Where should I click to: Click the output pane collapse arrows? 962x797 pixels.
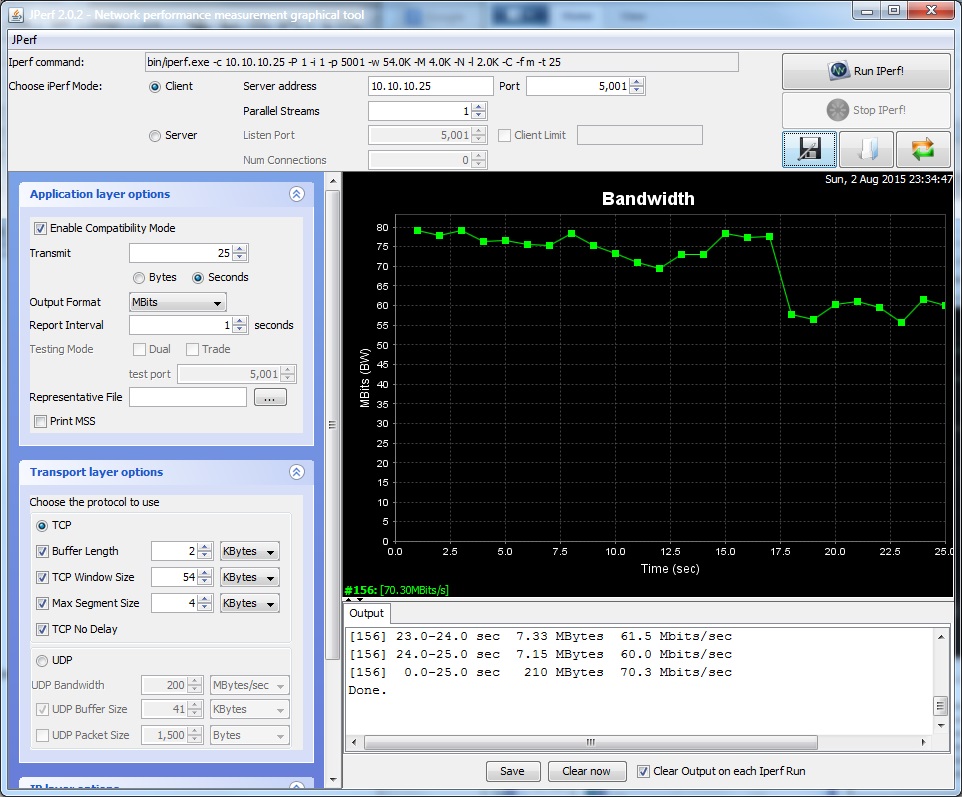[353, 599]
